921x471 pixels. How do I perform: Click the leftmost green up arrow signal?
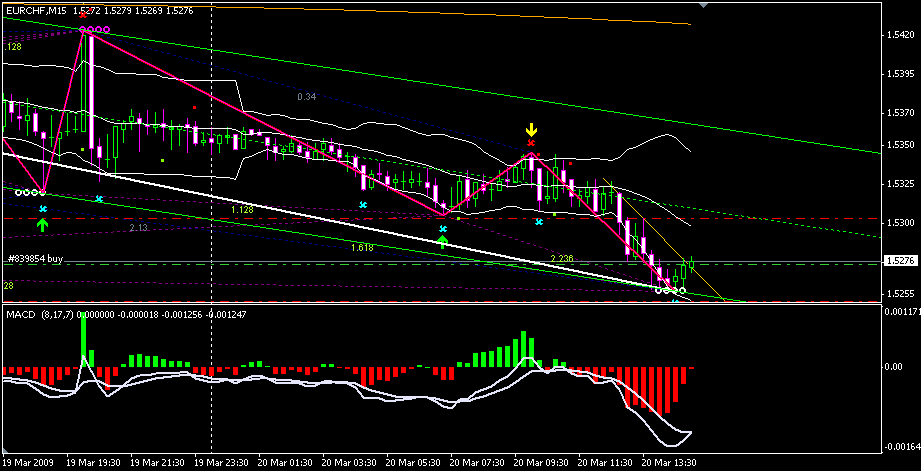coord(42,224)
